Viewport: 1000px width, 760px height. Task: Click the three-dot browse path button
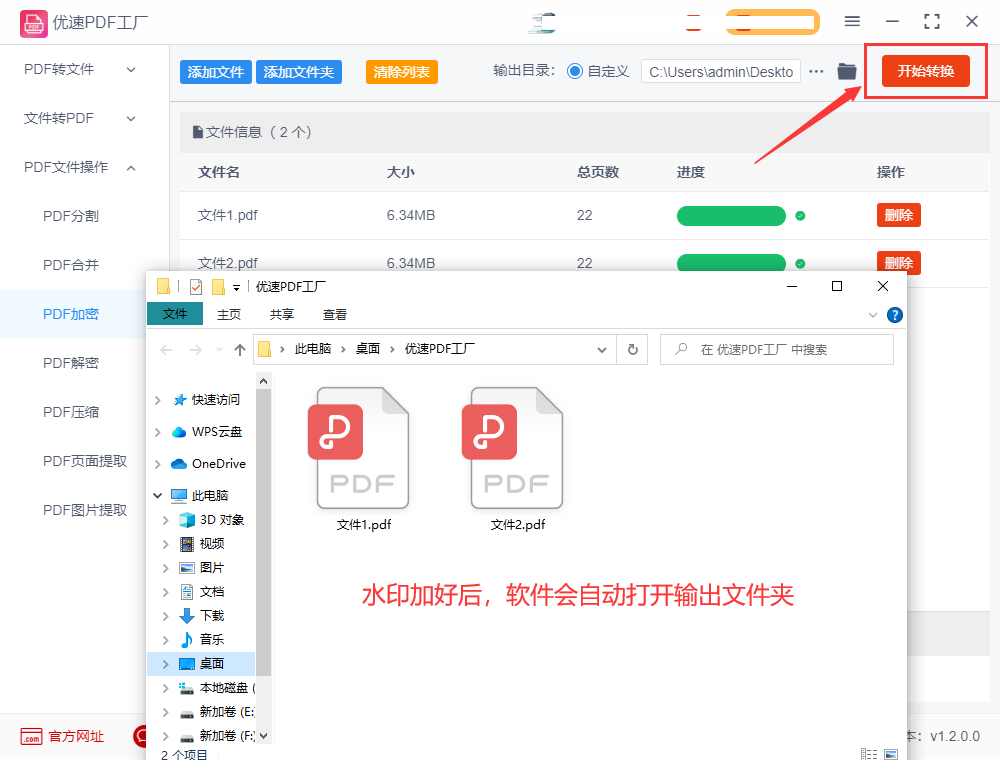tap(816, 71)
